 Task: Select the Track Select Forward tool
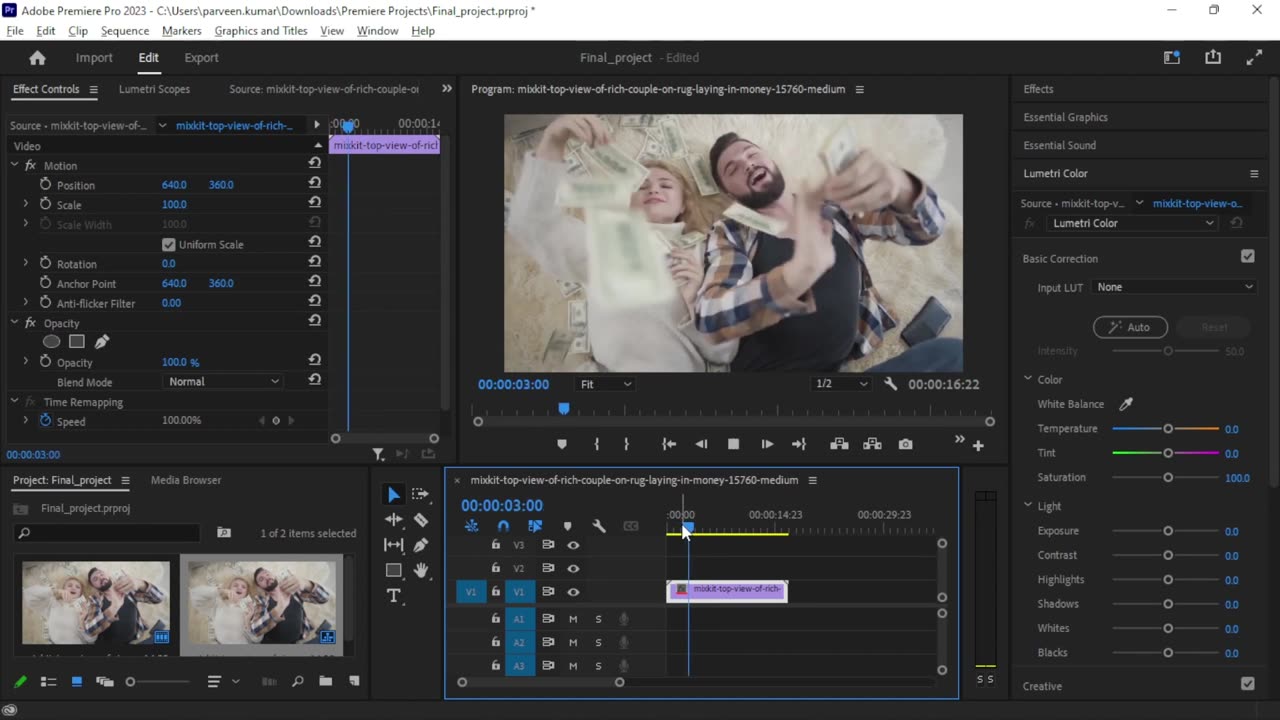point(420,494)
